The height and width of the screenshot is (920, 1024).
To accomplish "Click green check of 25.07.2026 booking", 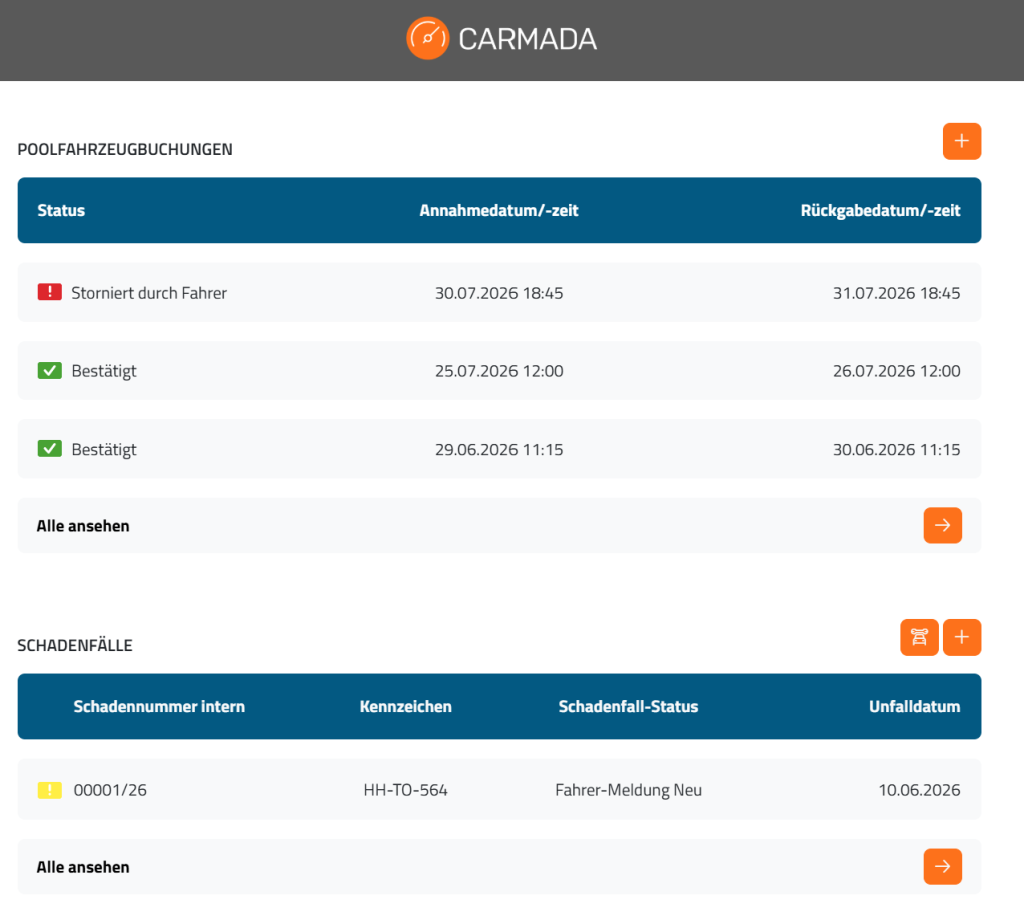I will click(50, 371).
